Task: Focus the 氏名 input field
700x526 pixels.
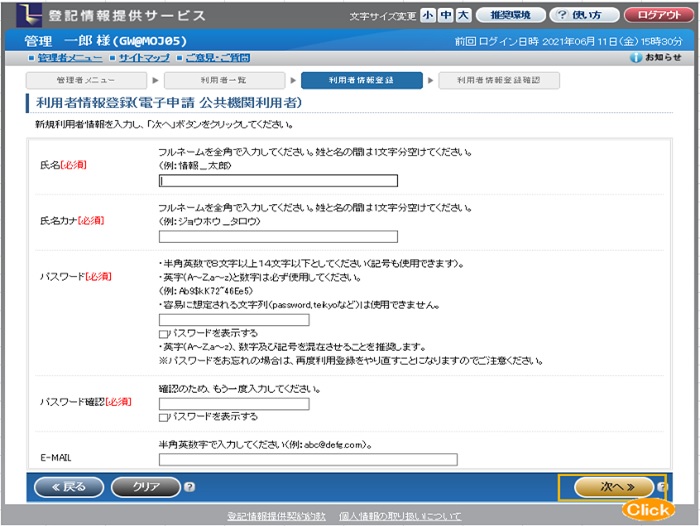Action: (x=278, y=181)
